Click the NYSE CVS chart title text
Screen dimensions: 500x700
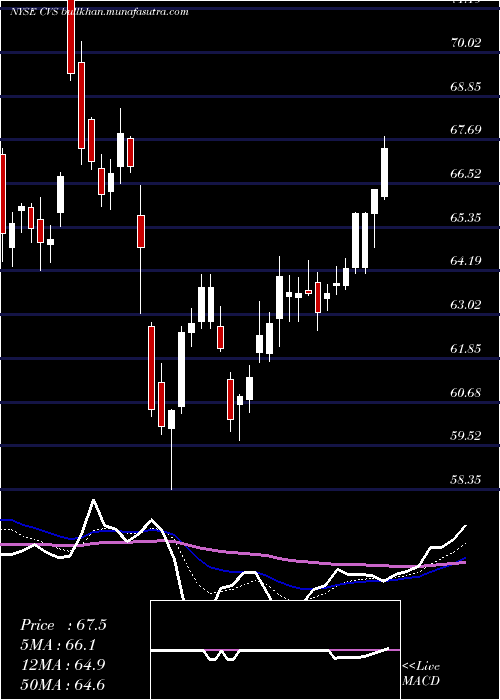99,12
